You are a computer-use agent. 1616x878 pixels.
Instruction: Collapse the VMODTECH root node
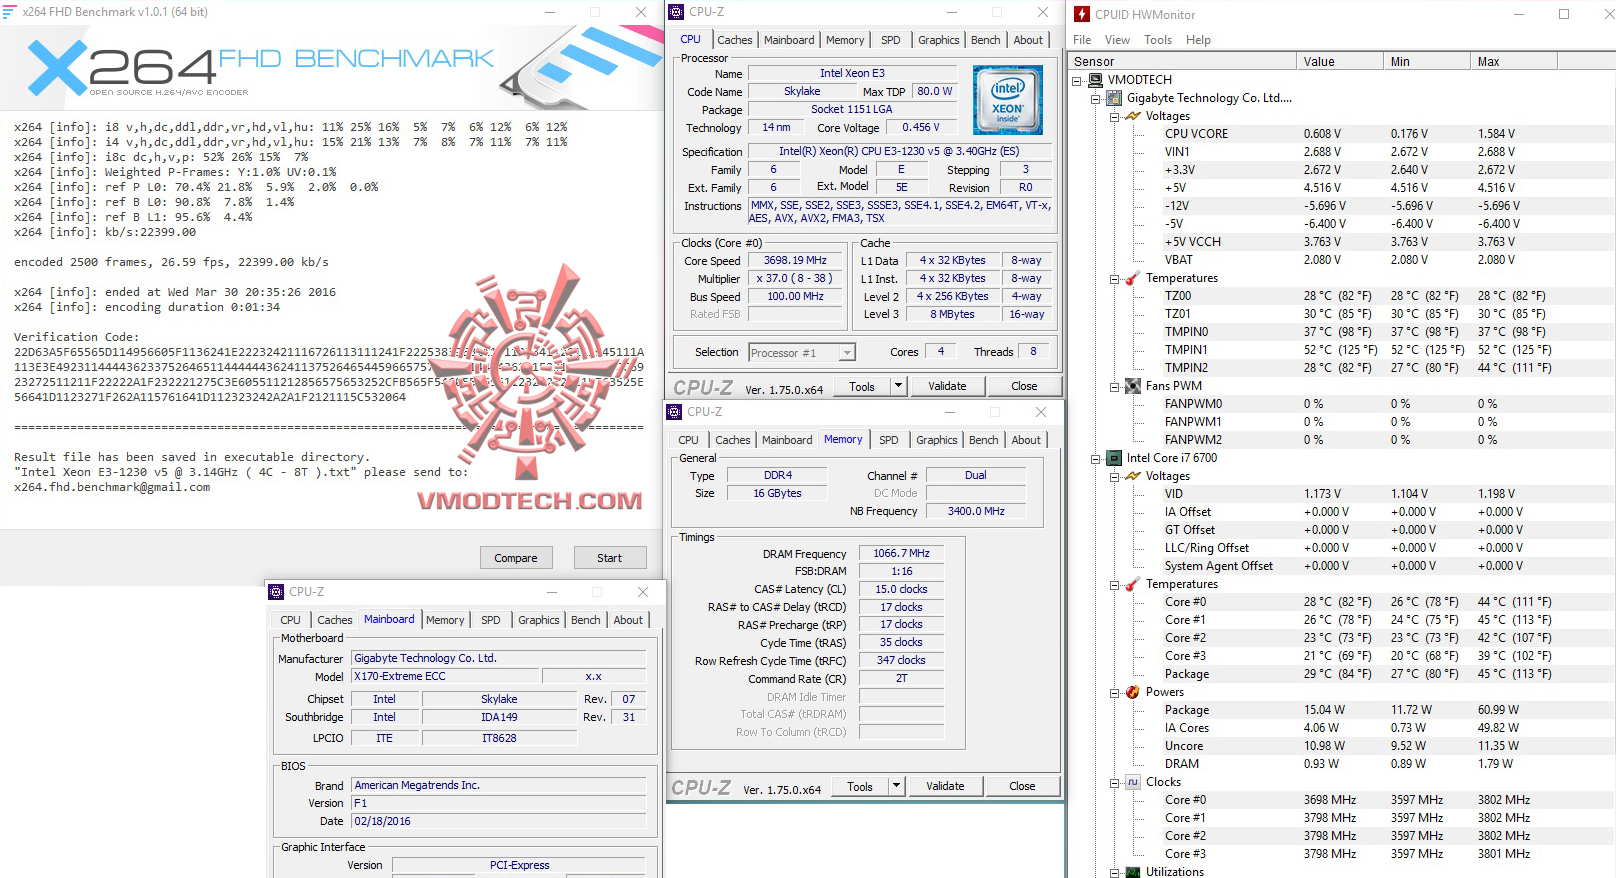[1077, 80]
